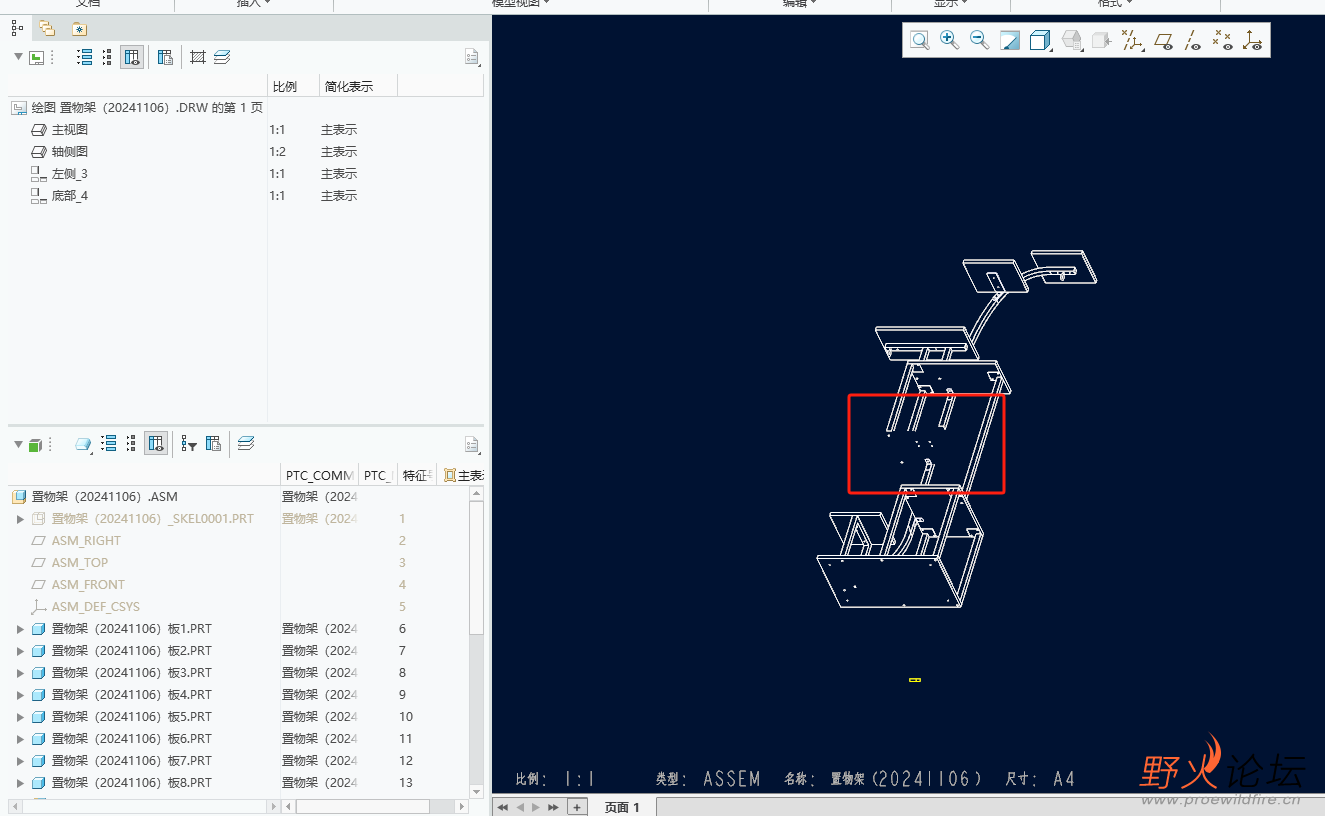Click PTC_COMM column header
The height and width of the screenshot is (816, 1325).
point(319,476)
